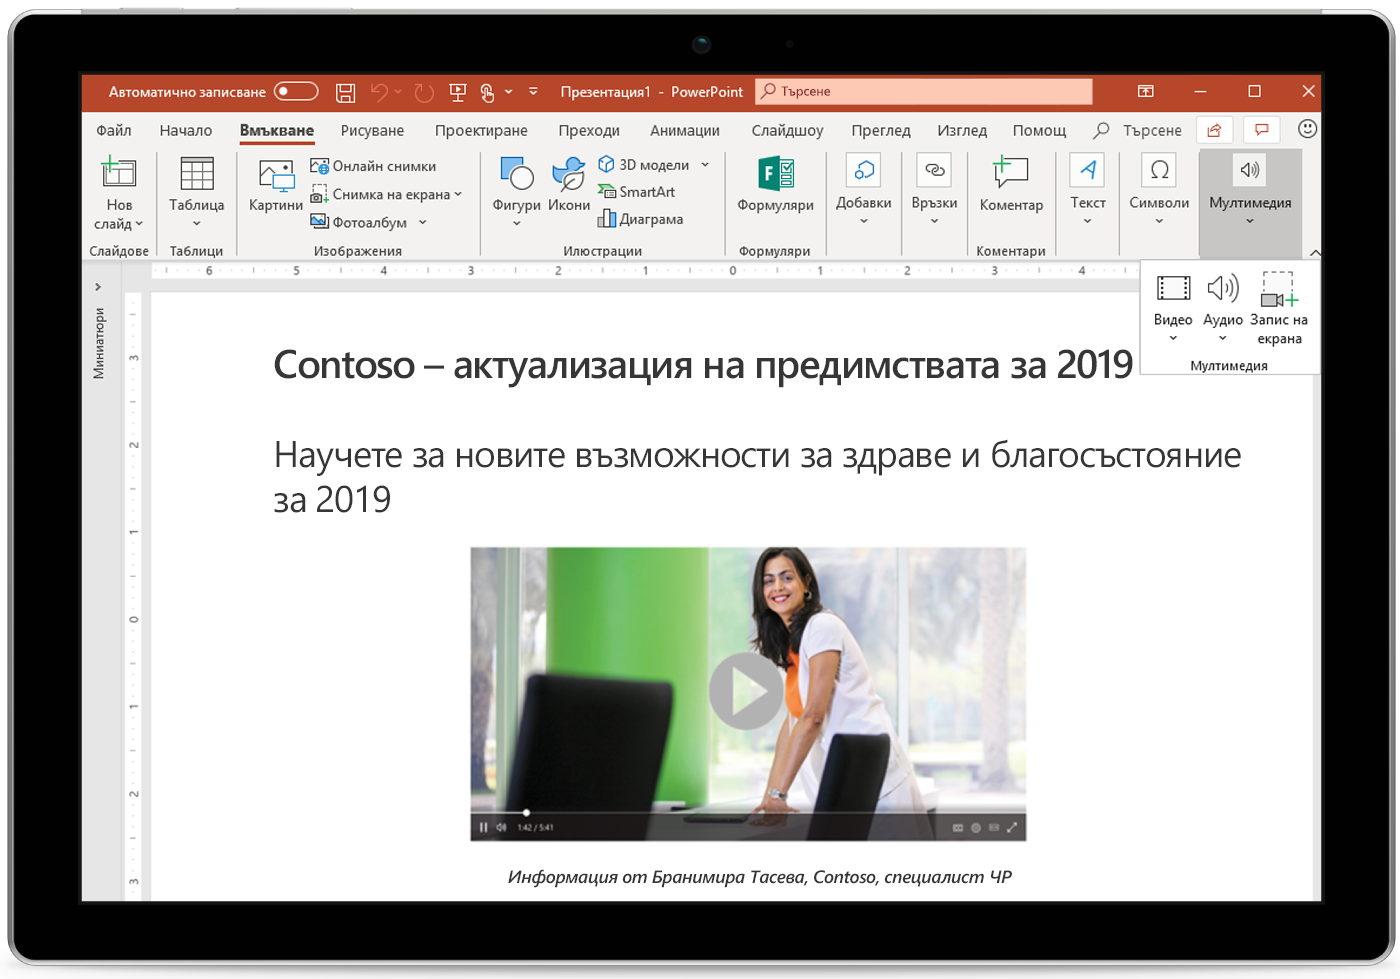The image size is (1400, 979).
Task: Switch to the Преглед tab
Action: point(881,130)
